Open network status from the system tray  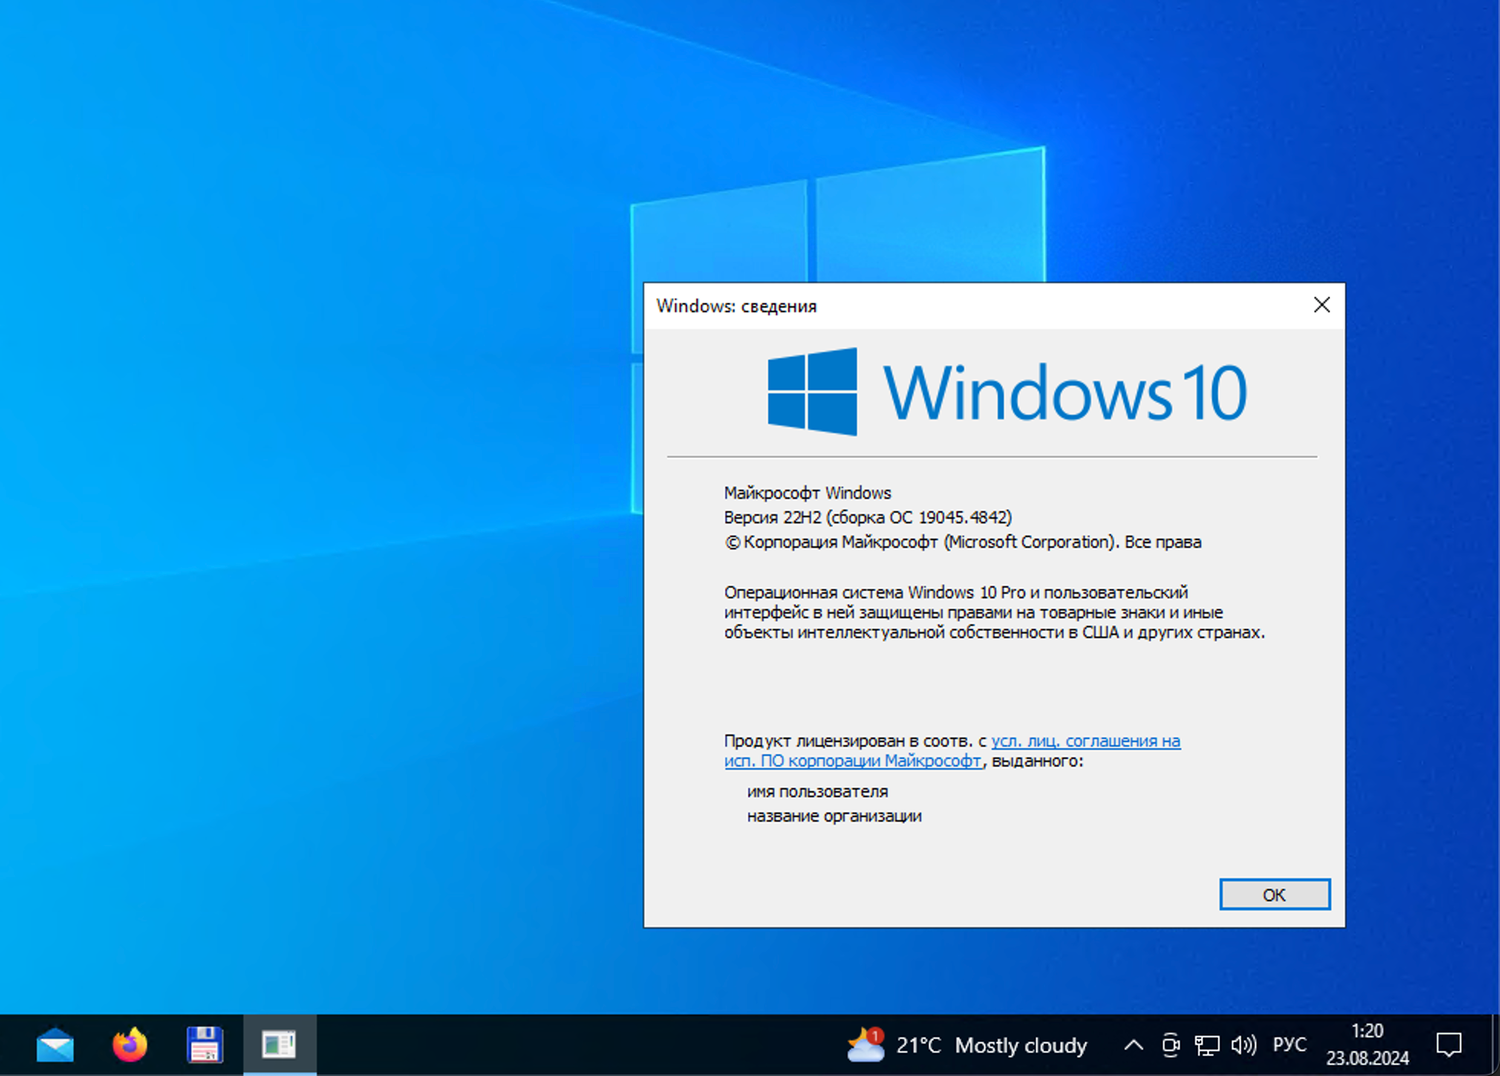(1207, 1044)
